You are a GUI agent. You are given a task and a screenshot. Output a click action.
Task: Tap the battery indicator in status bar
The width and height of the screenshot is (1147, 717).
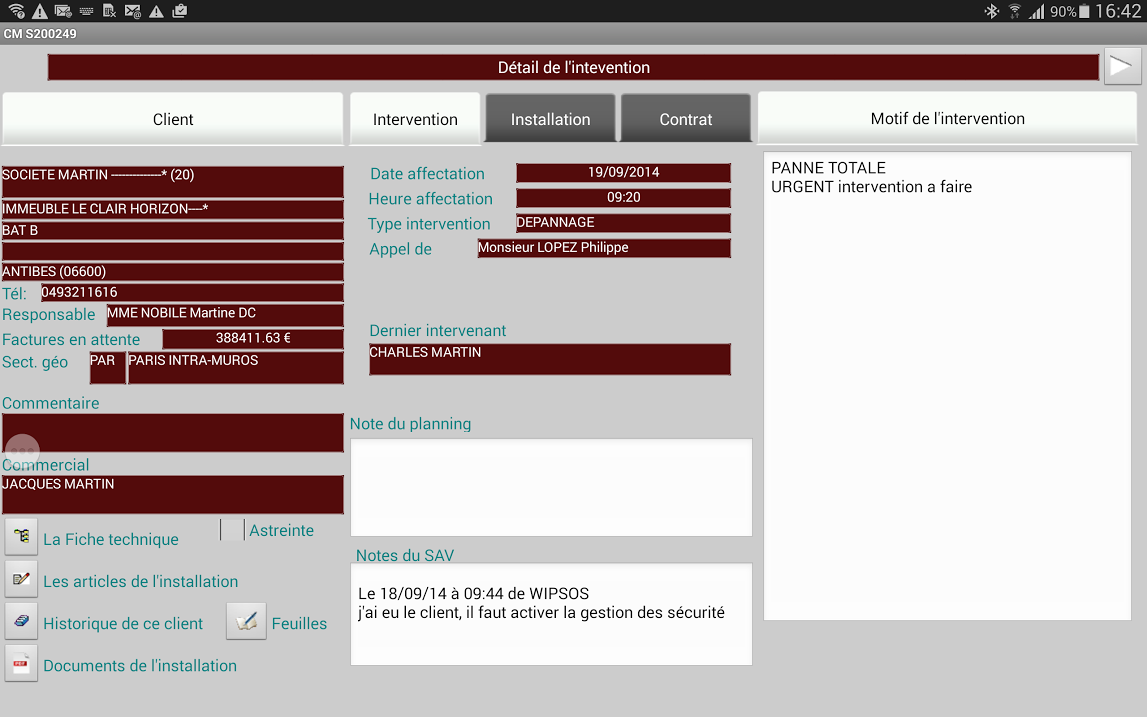(1085, 11)
